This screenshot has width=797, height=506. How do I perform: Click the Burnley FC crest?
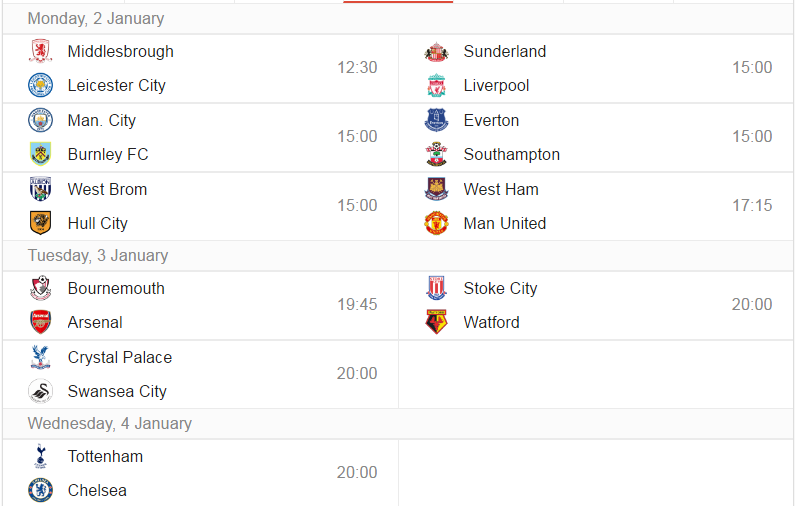[x=40, y=154]
